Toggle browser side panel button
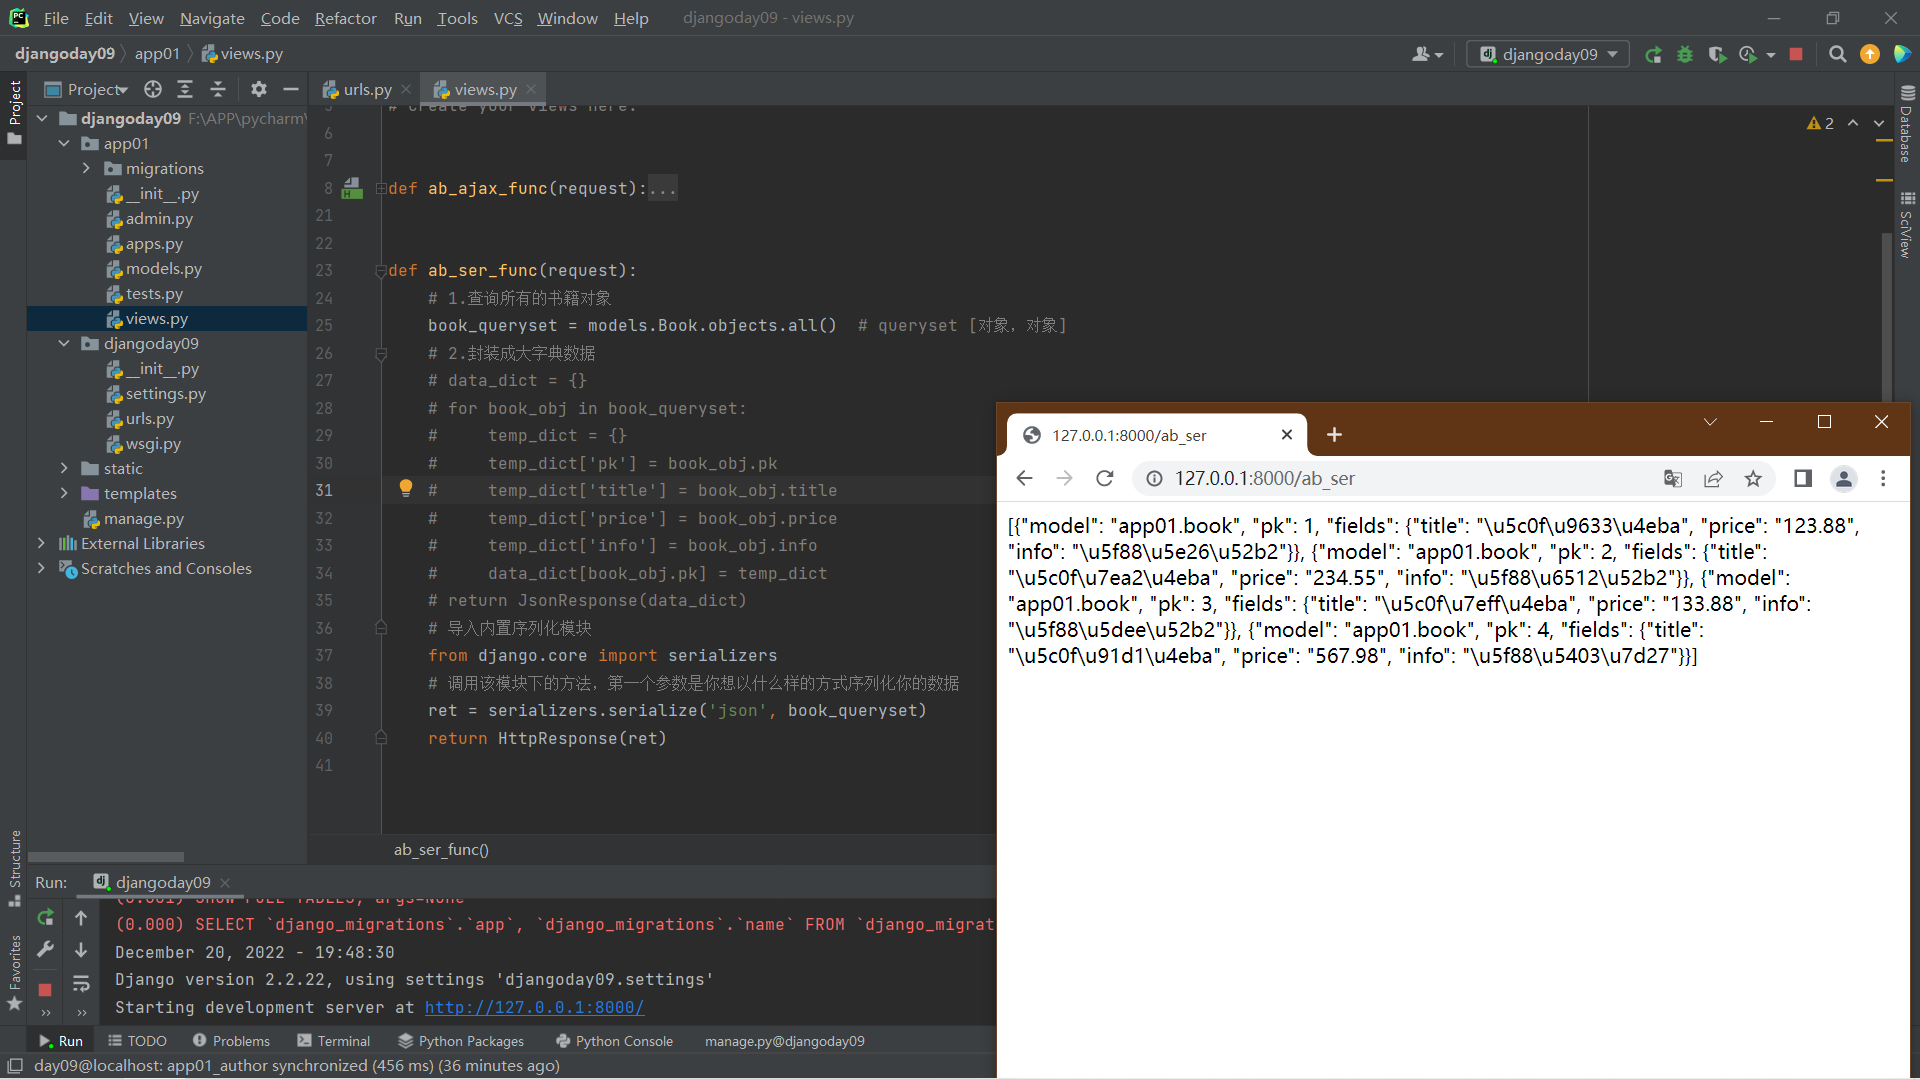The image size is (1920, 1079). [x=1802, y=479]
